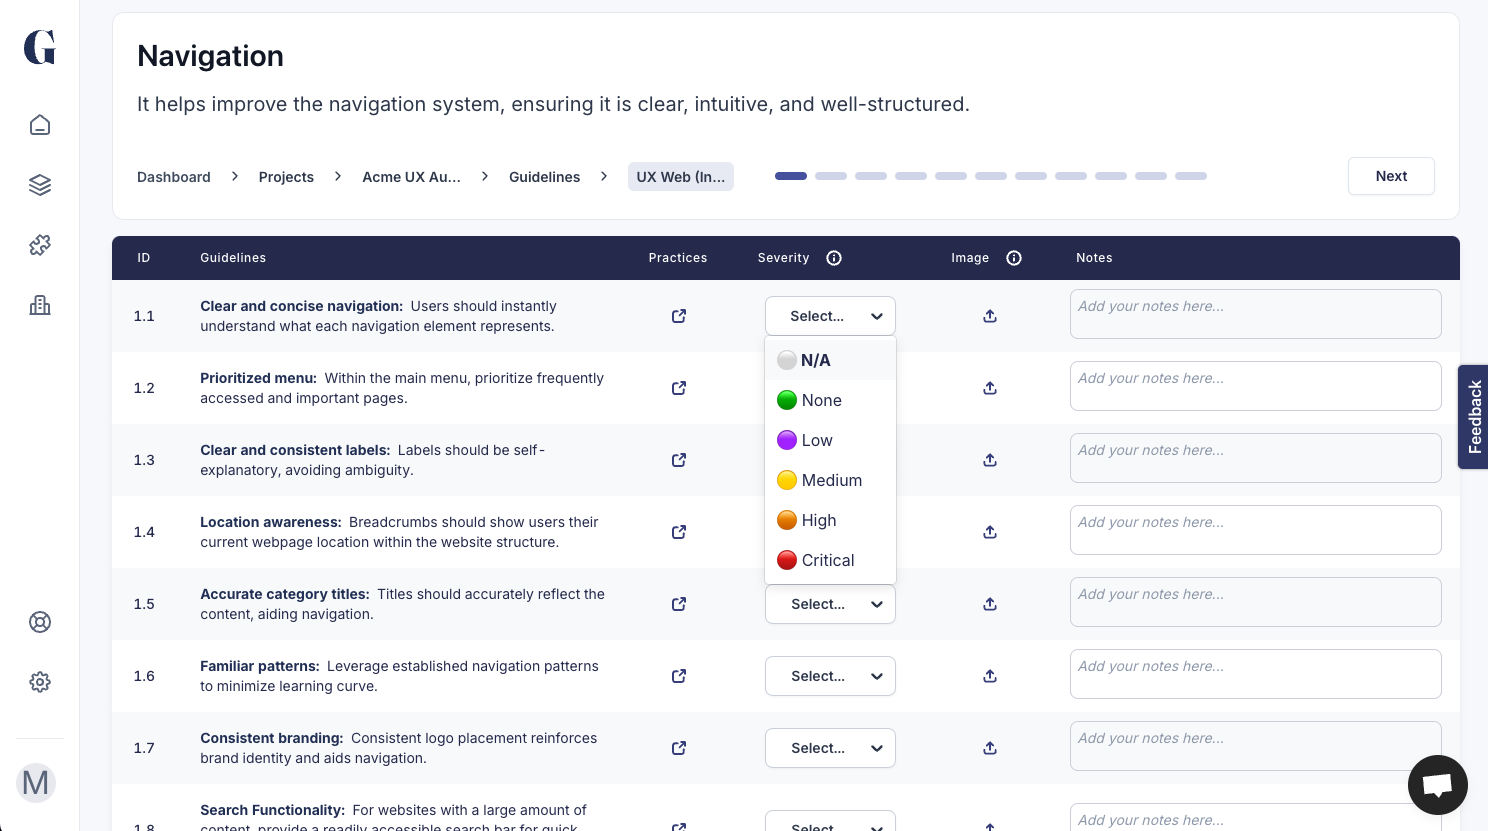Click the ID column header
This screenshot has height=831, width=1488.
click(144, 258)
